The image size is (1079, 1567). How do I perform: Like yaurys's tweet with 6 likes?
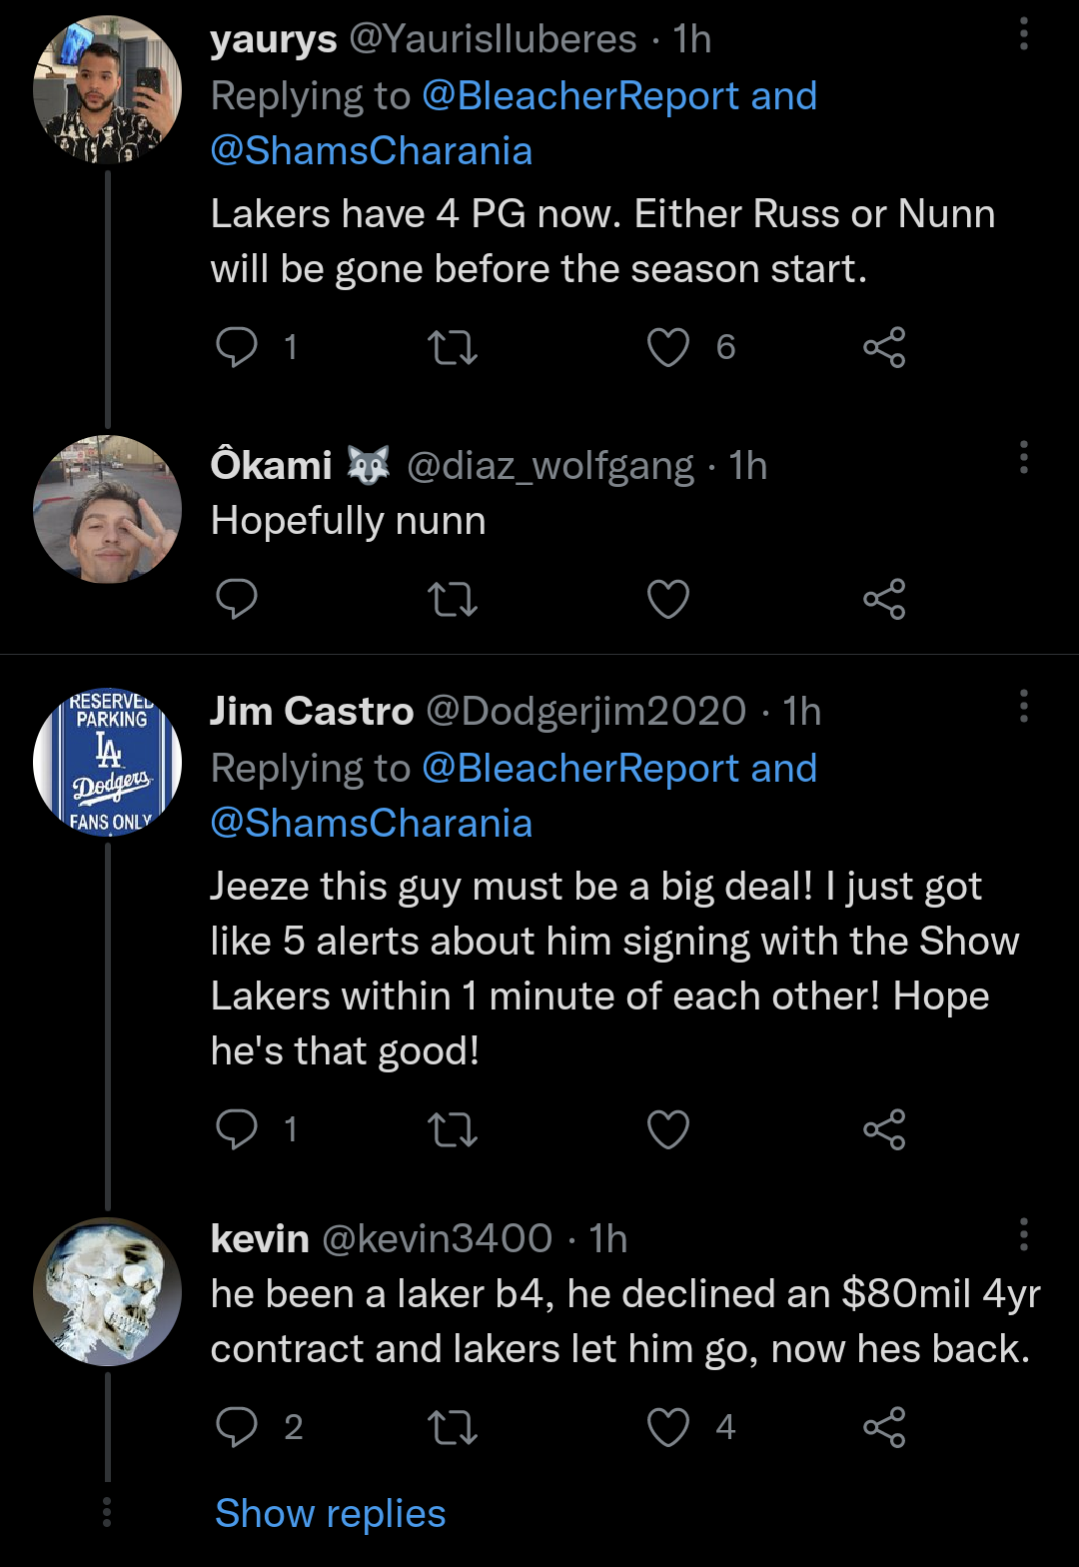pyautogui.click(x=668, y=347)
